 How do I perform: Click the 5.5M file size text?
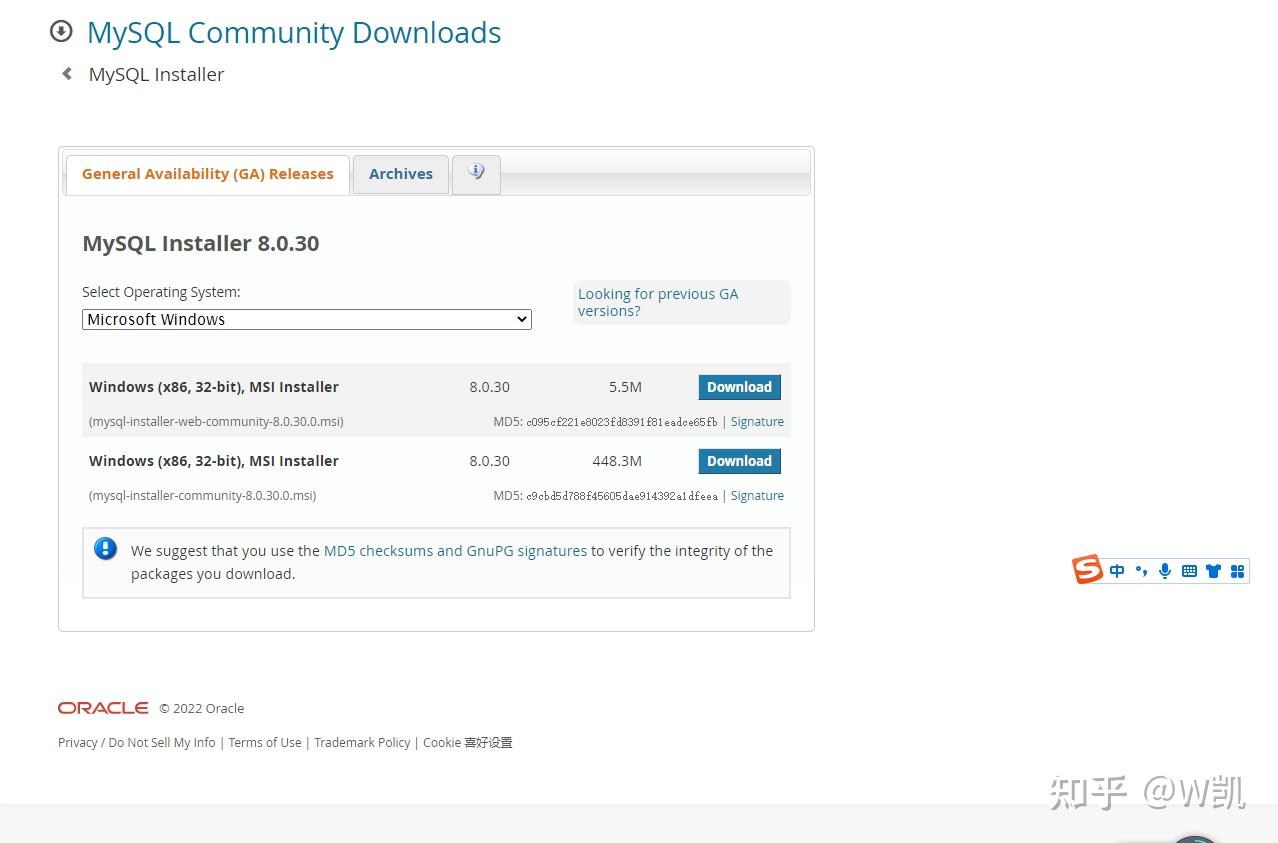625,387
